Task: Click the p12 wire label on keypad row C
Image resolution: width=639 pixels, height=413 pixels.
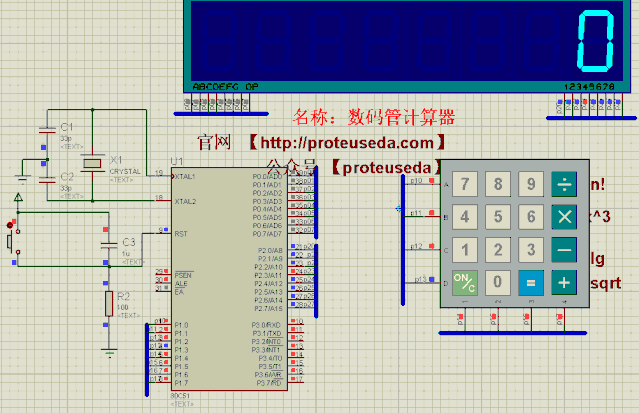Action: click(416, 246)
